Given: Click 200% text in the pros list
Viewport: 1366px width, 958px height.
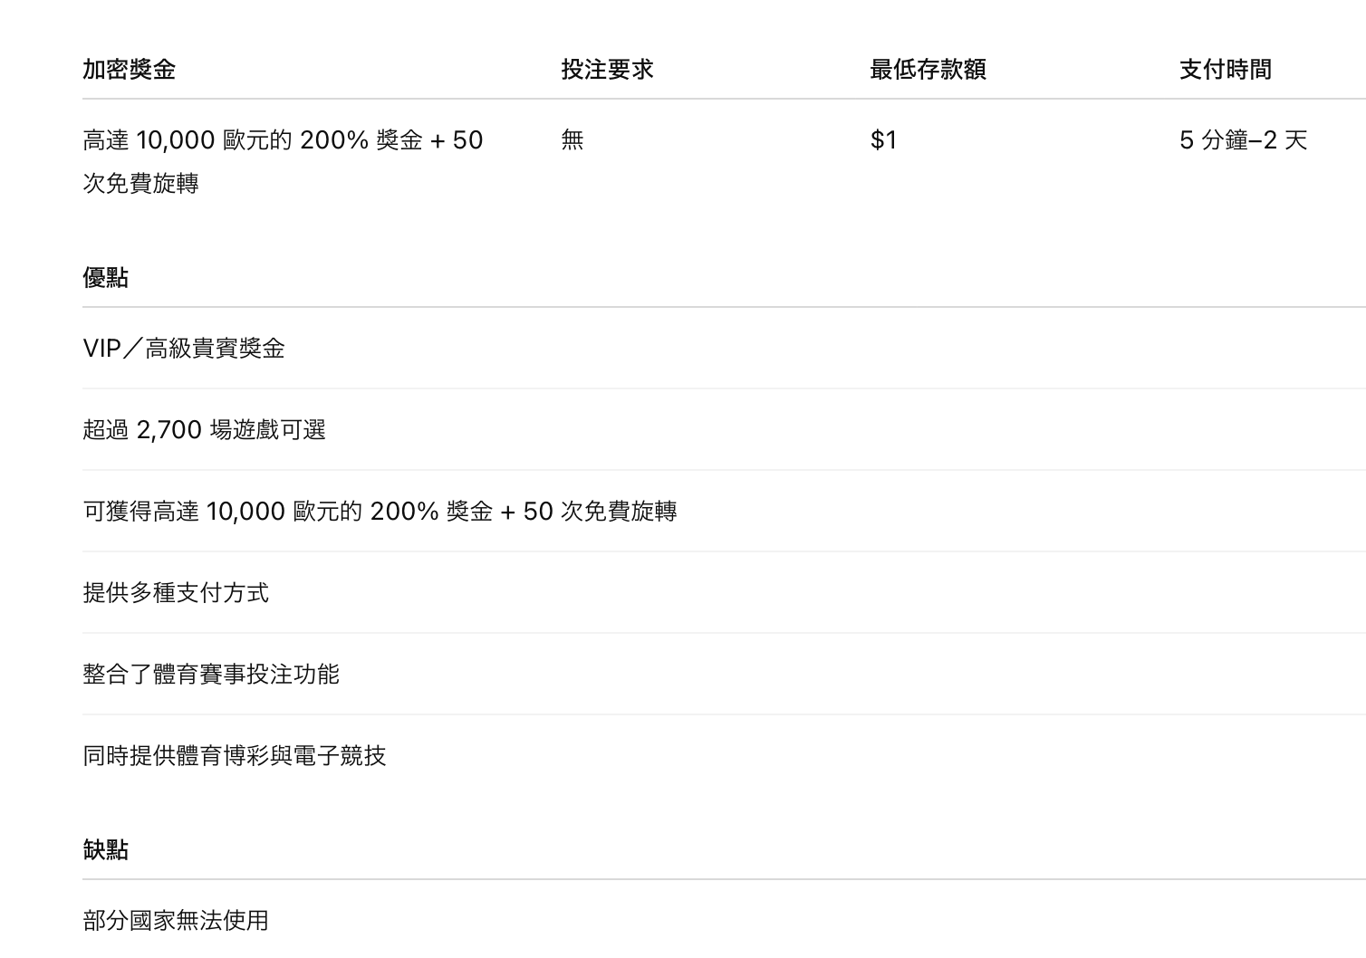Looking at the screenshot, I should pos(404,511).
